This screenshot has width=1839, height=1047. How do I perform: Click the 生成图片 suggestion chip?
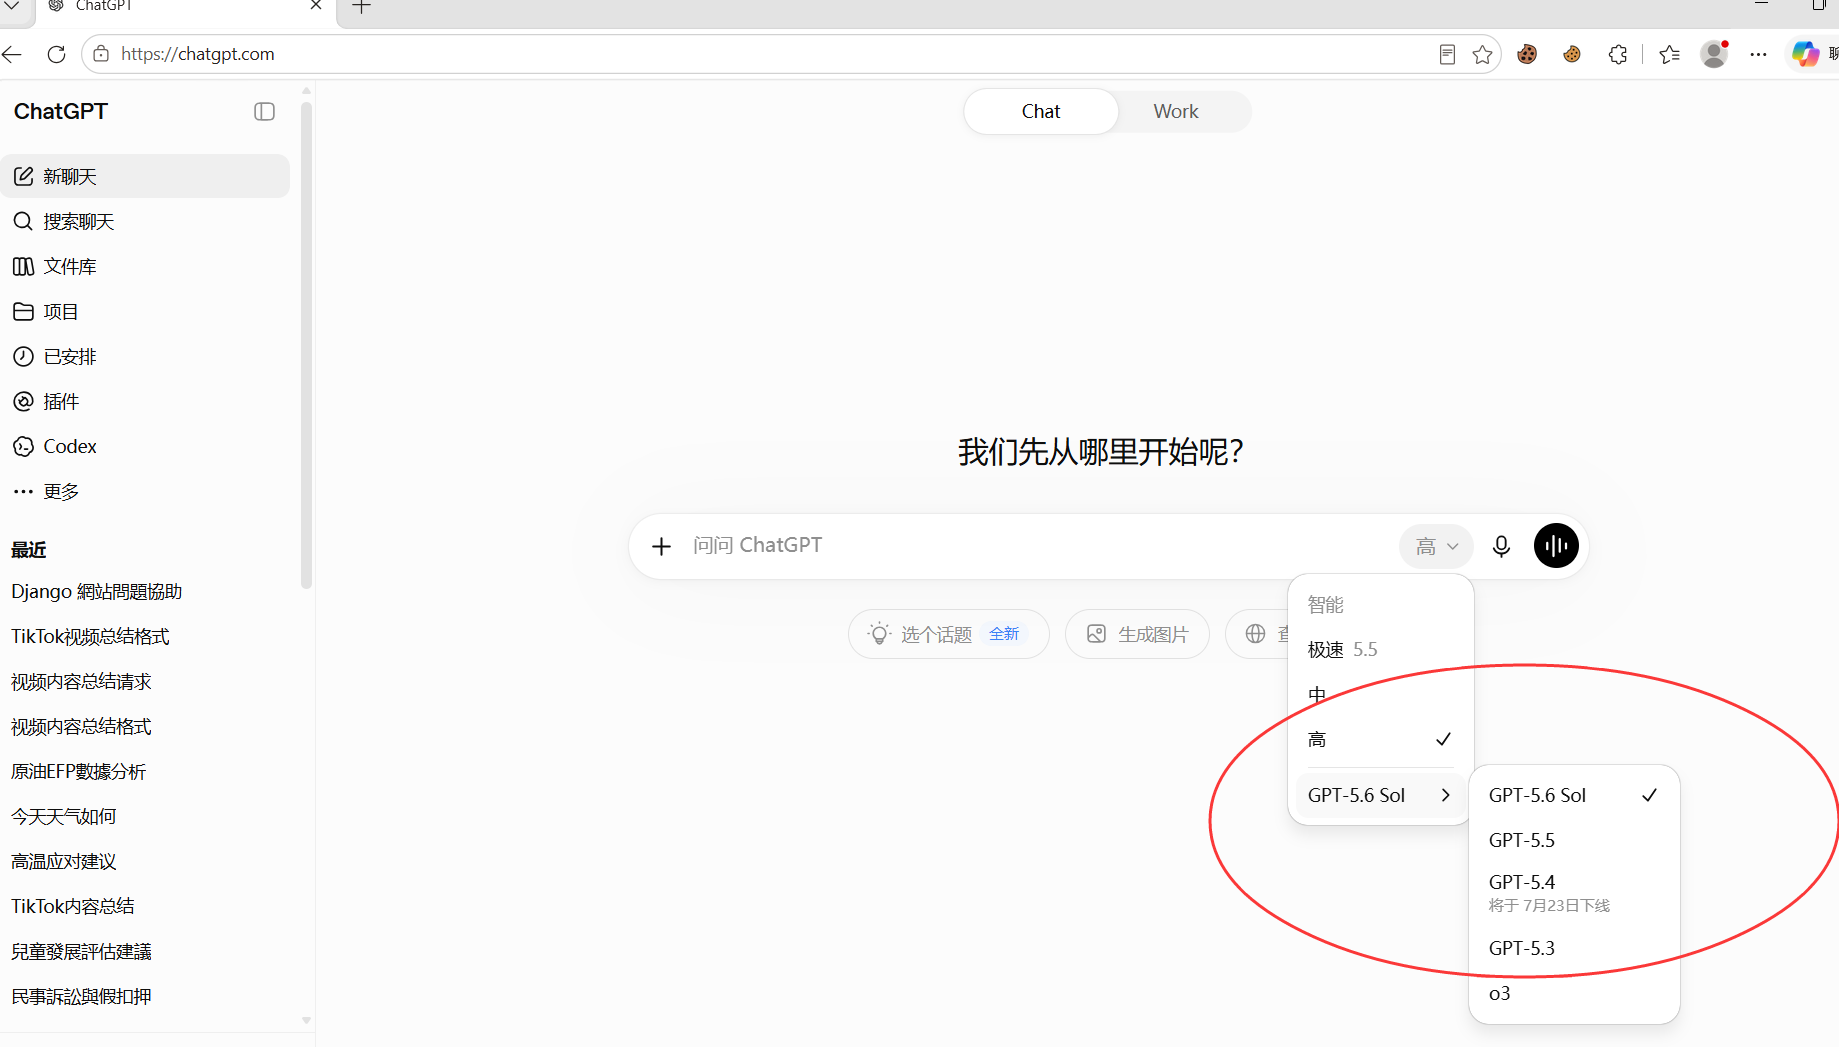[1137, 634]
